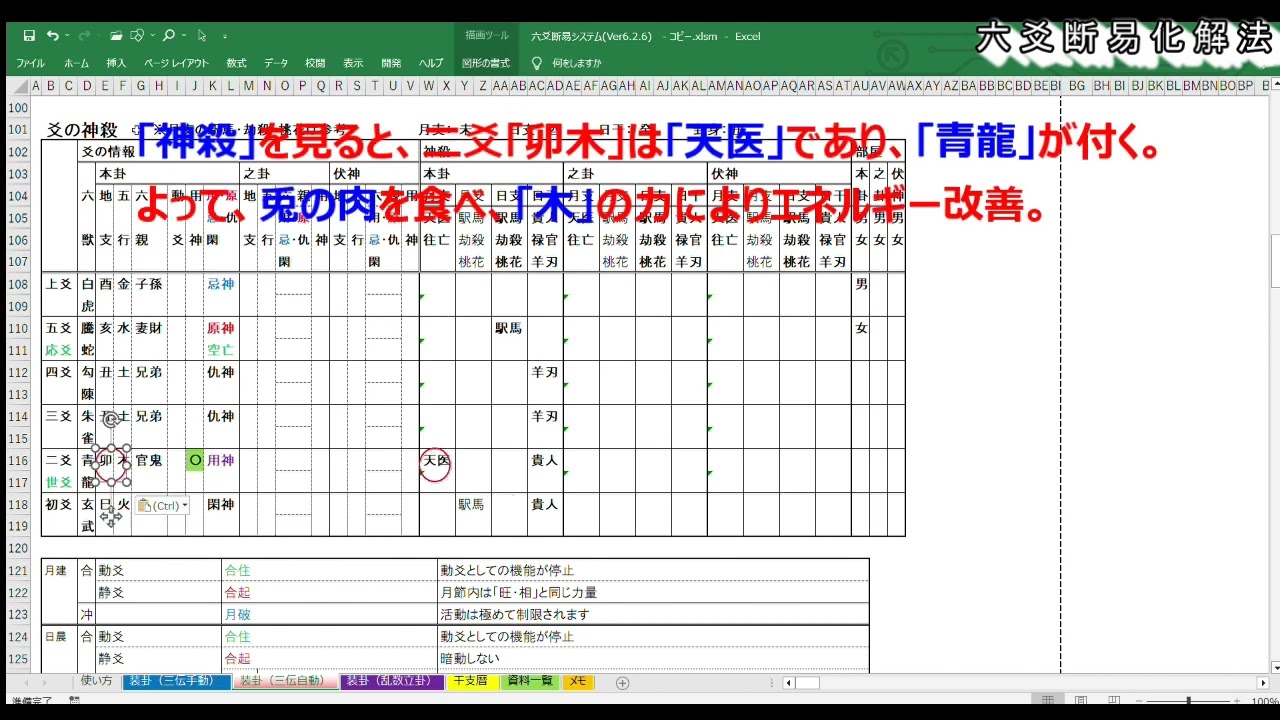This screenshot has width=1280, height=720.
Task: Click the Undo arrow icon
Action: tap(52, 36)
